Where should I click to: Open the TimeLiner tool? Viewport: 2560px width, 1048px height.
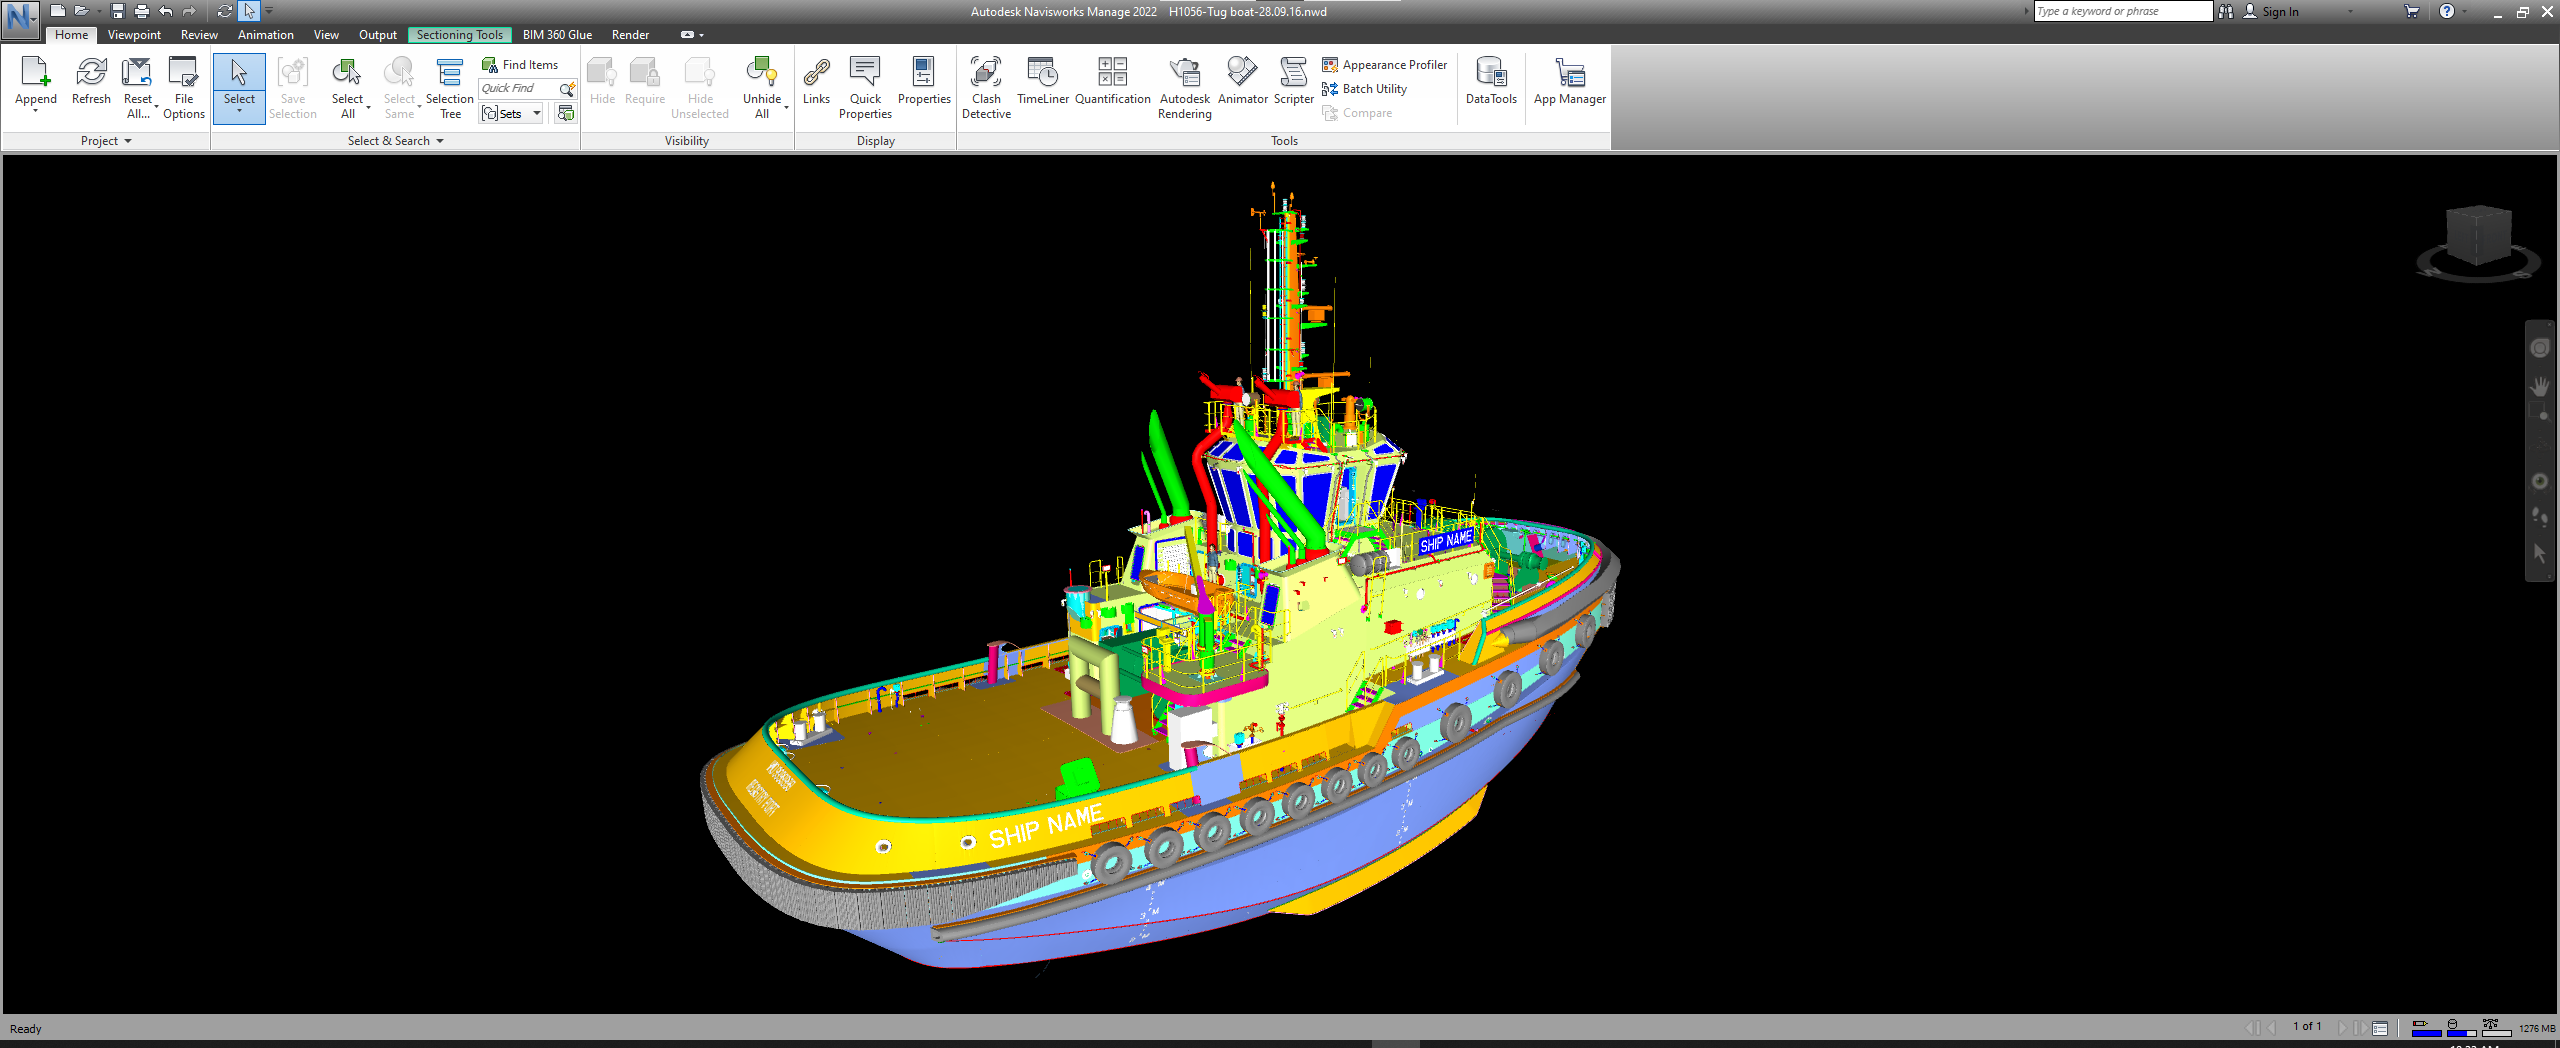point(1042,81)
